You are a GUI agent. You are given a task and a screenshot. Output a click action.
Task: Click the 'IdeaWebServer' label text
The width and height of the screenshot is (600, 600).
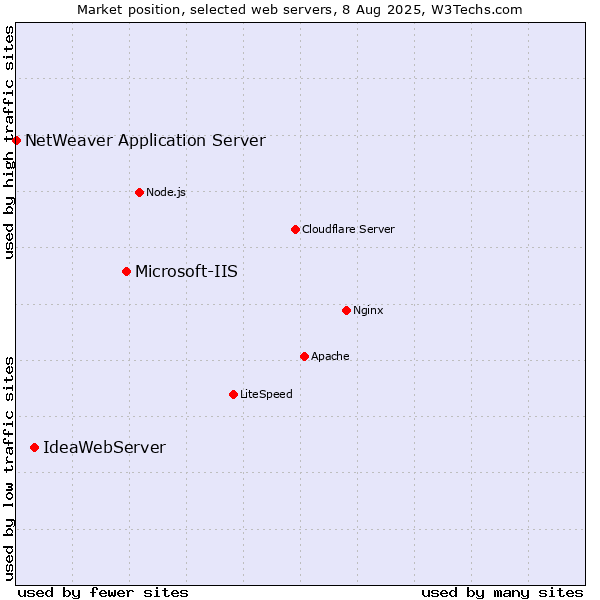104,447
